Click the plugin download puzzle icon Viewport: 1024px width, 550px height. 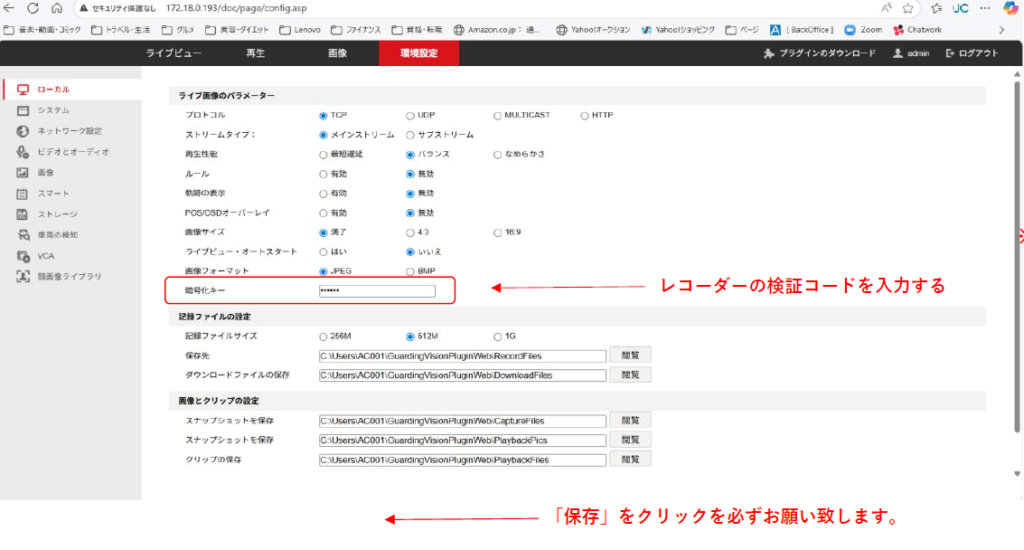pyautogui.click(x=768, y=54)
